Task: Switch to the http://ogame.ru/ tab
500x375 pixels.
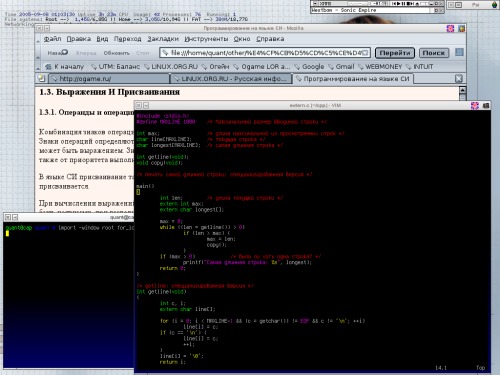Action: tap(109, 79)
